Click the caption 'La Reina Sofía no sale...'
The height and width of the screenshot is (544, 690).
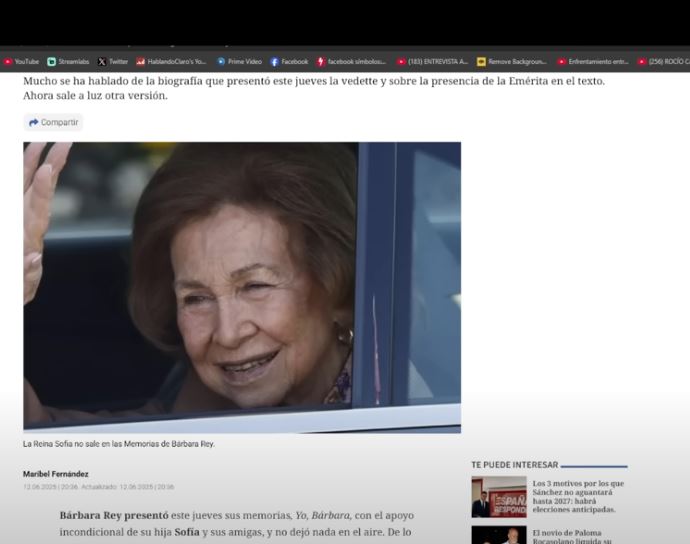point(119,444)
